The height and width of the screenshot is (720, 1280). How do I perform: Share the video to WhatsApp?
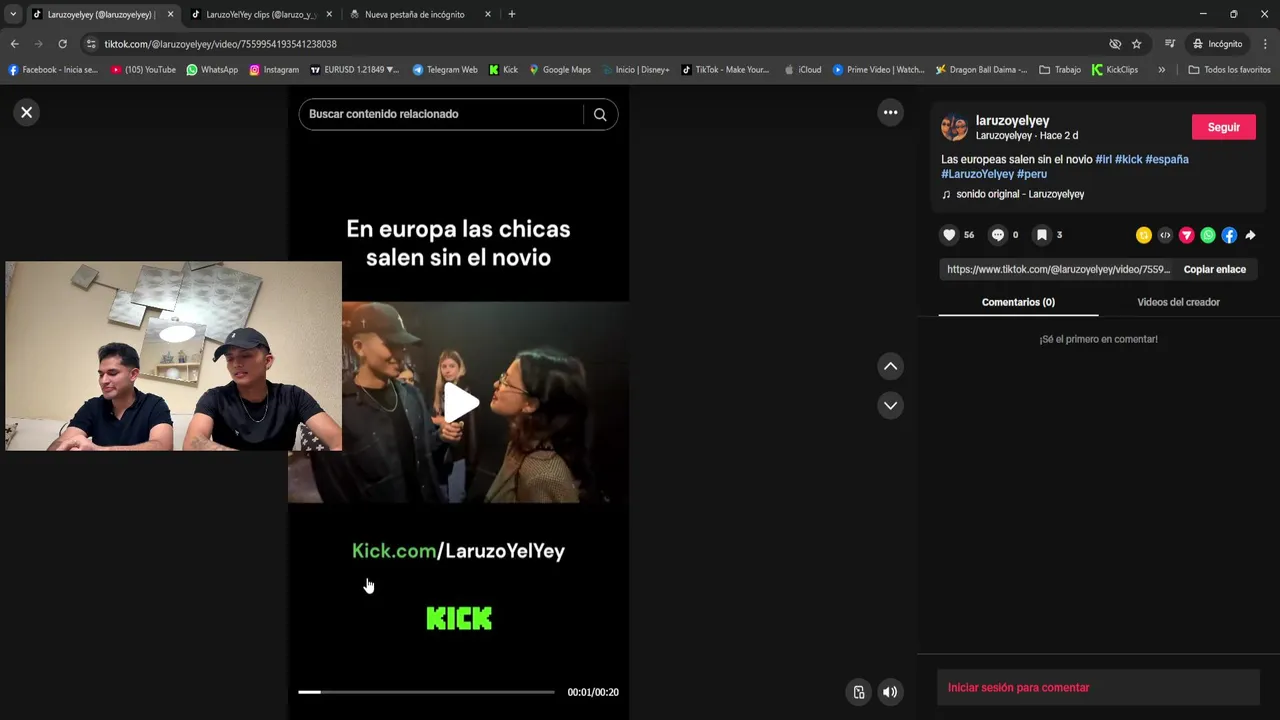(1208, 235)
